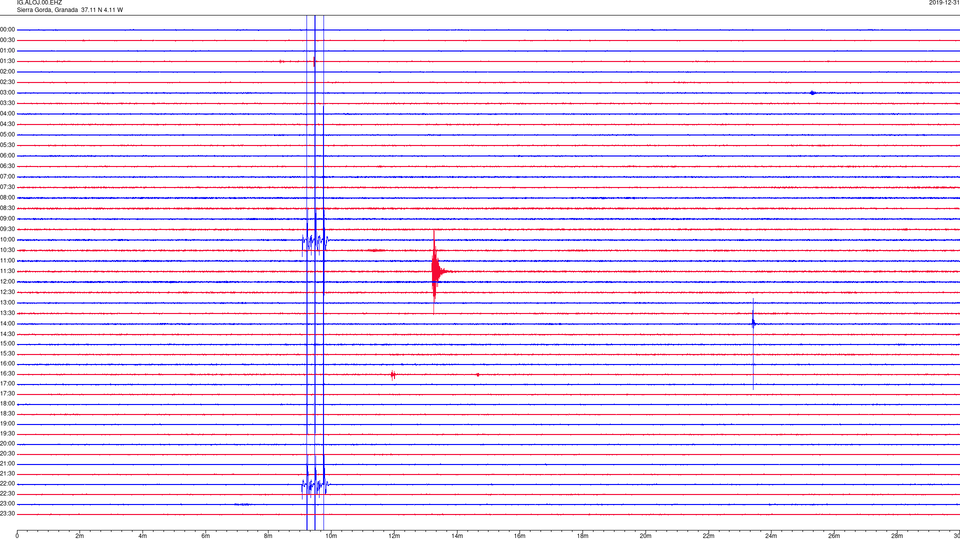
Task: Click the 10:30 time label
Action: pyautogui.click(x=7, y=250)
